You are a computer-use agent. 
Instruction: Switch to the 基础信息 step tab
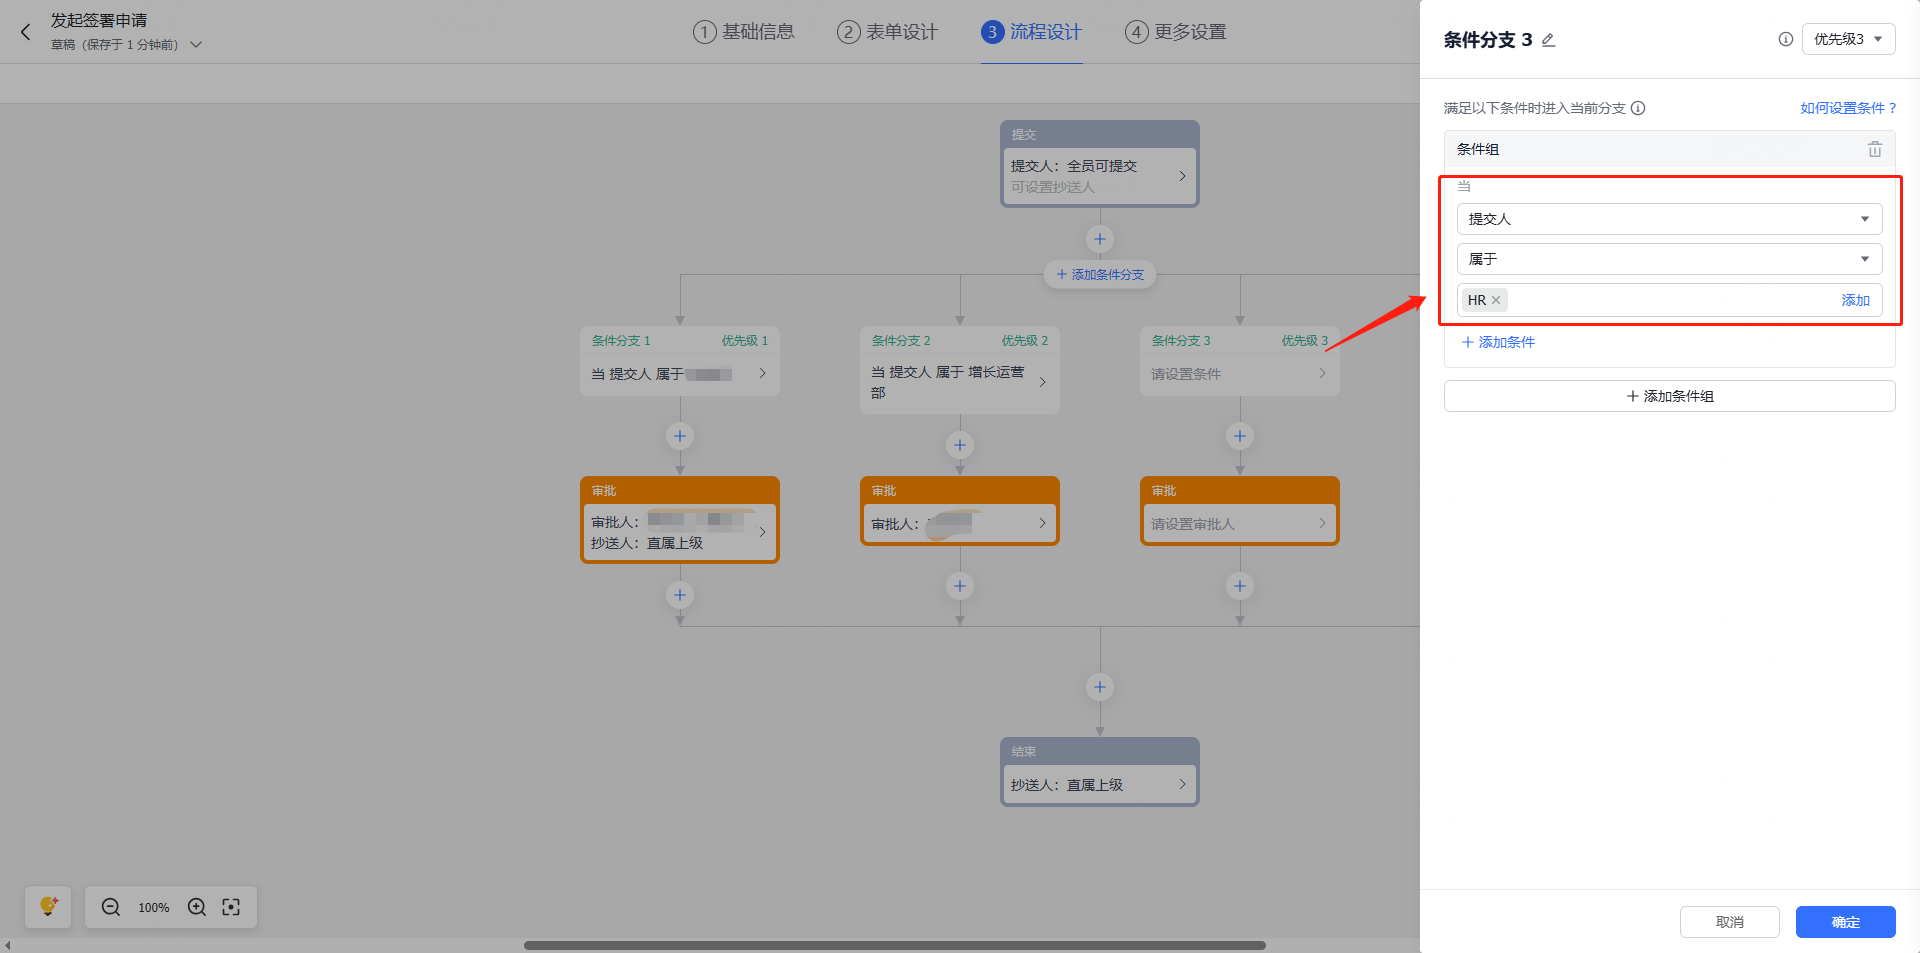744,32
